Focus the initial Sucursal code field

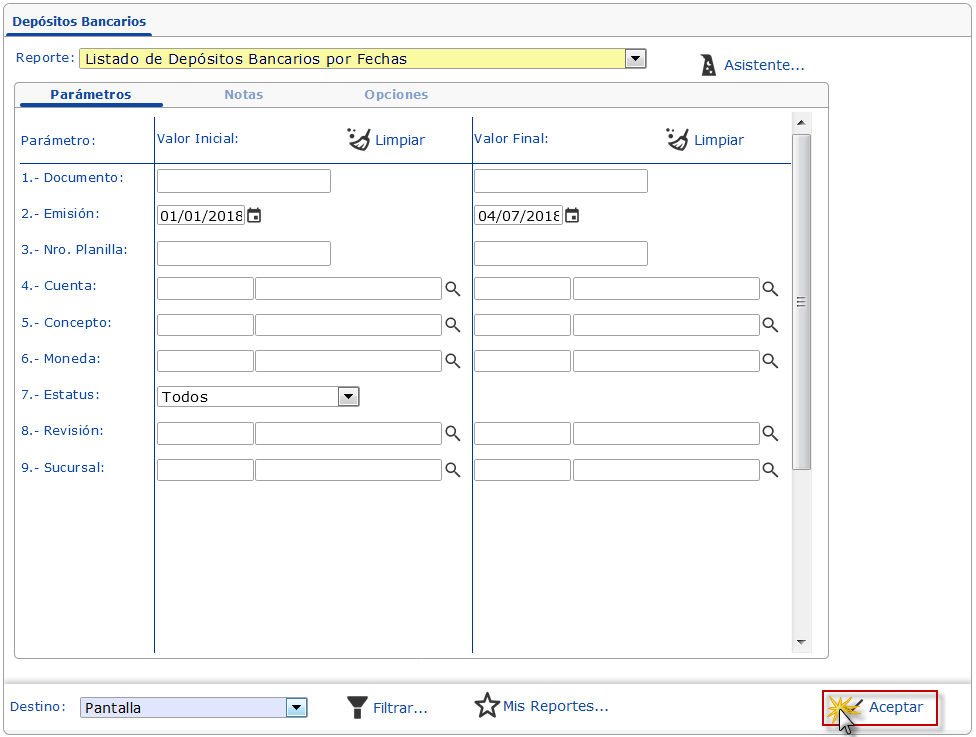tap(205, 470)
